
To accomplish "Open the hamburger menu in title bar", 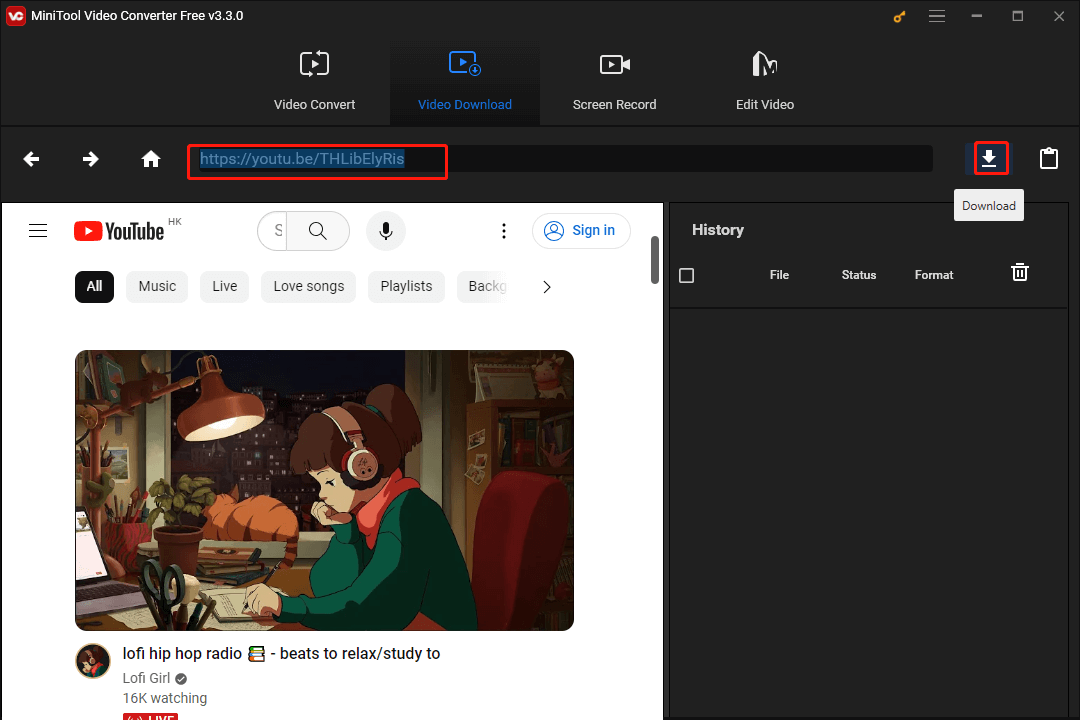I will pos(937,16).
